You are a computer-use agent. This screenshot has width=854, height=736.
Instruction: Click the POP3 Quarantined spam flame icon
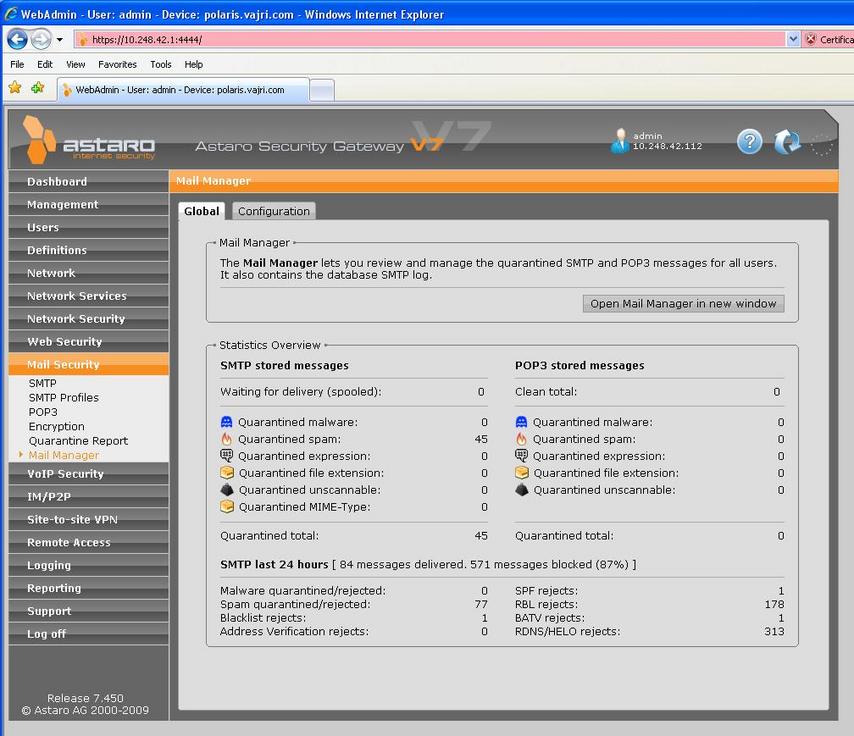pos(521,439)
